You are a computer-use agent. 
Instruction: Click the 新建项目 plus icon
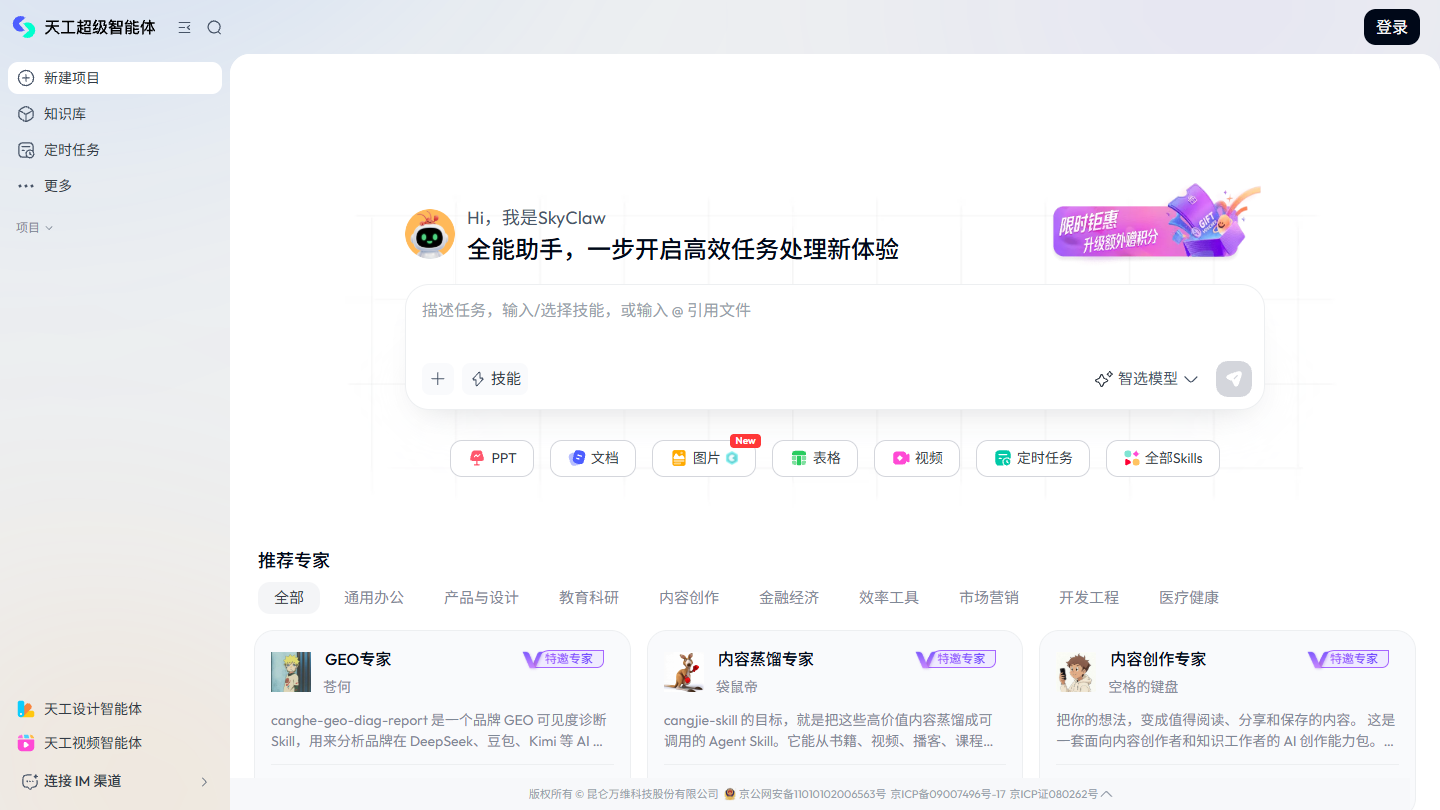(x=26, y=78)
